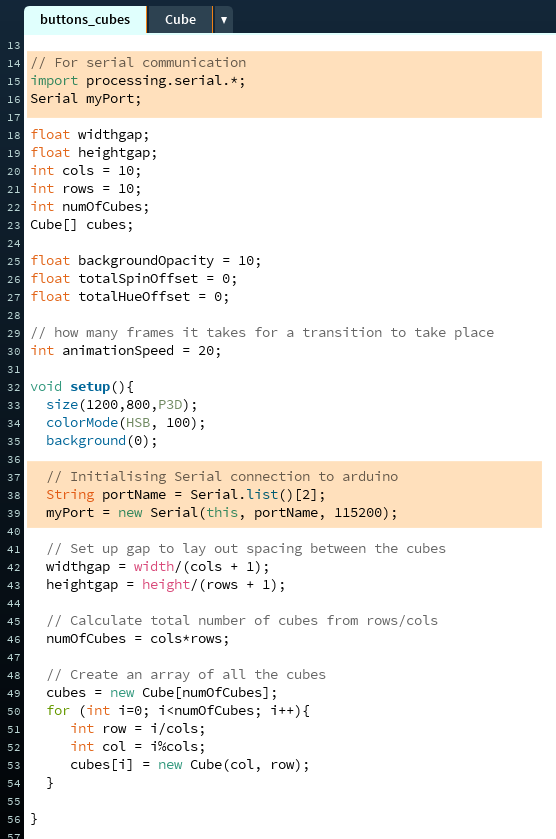This screenshot has width=556, height=839.
Task: Click the 'int animationSpeed = 20;' line
Action: pos(125,351)
